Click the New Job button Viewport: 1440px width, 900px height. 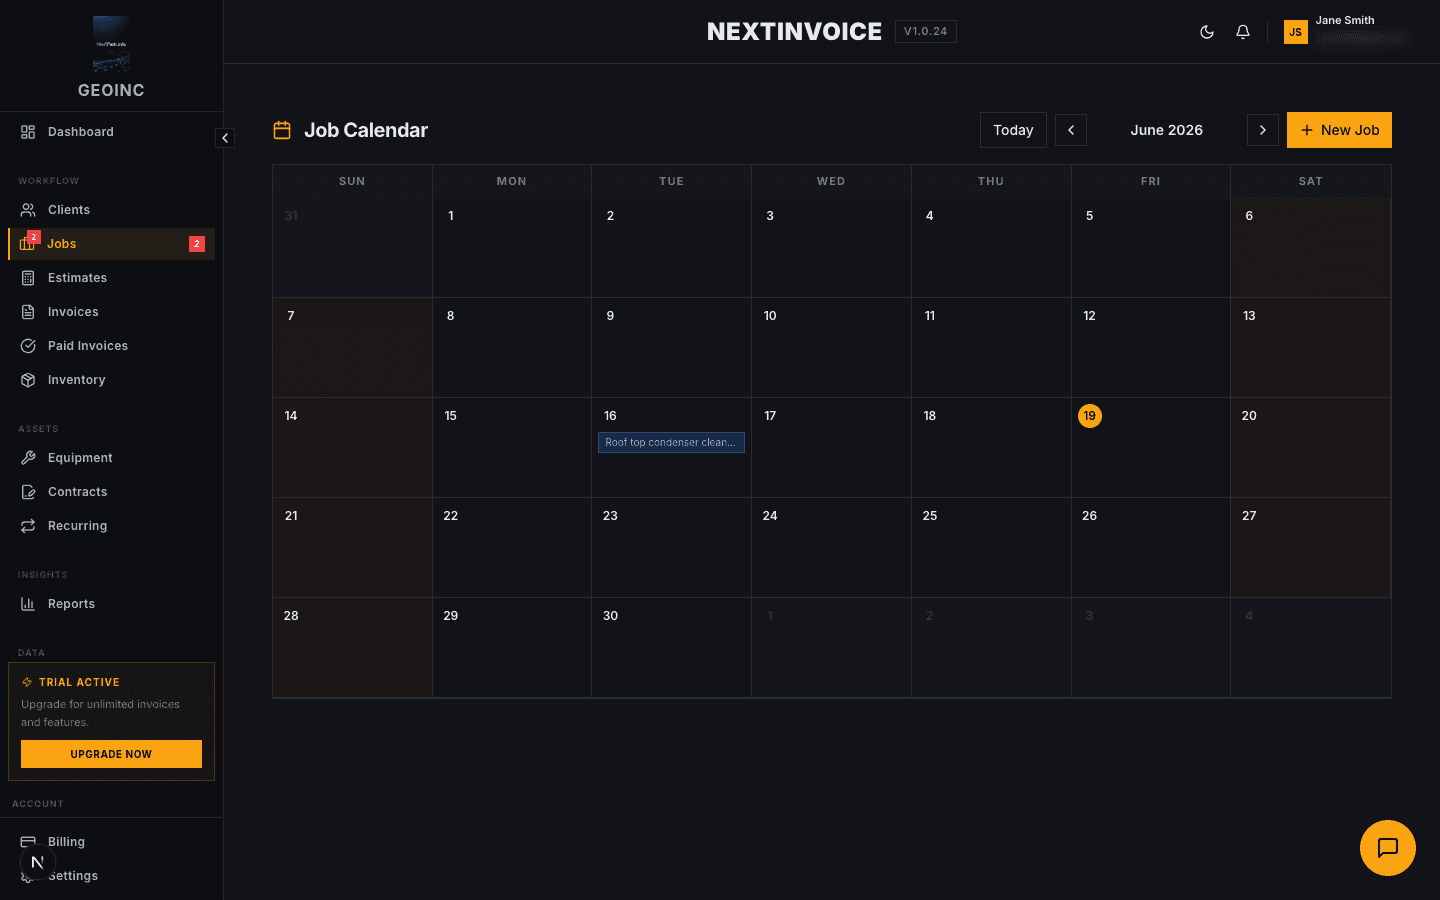1339,130
